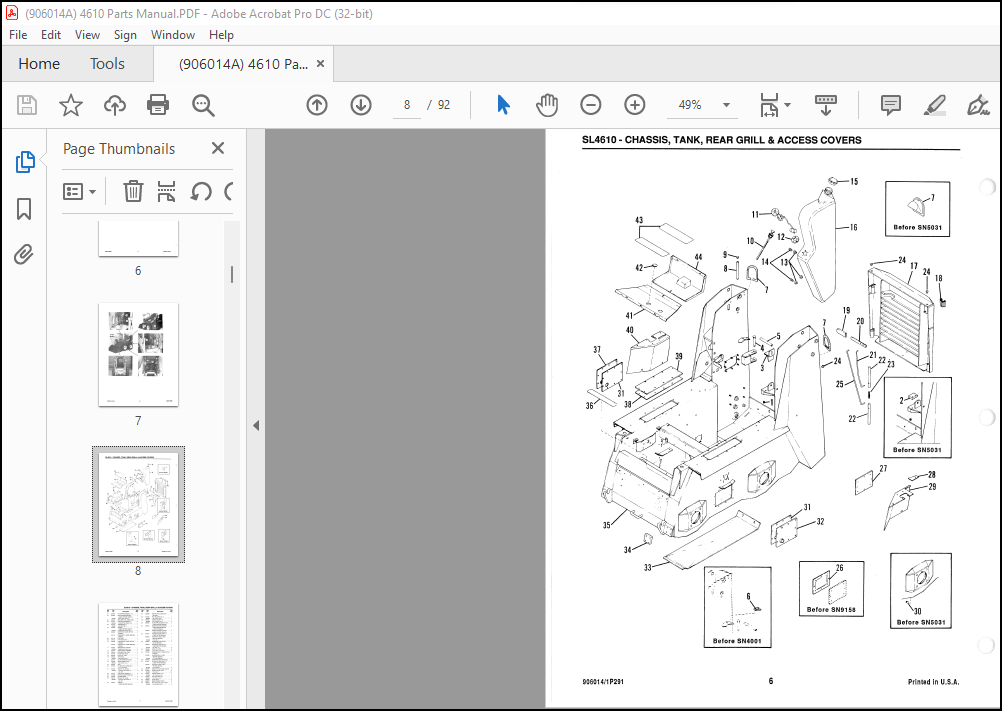Select the page 6 thumbnail
Image resolution: width=1002 pixels, height=711 pixels.
click(x=138, y=238)
